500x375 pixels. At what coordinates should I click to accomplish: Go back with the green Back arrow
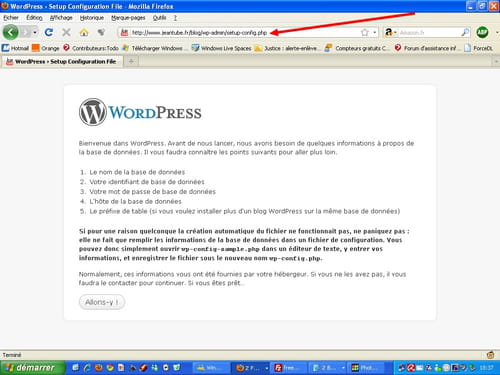[11, 32]
